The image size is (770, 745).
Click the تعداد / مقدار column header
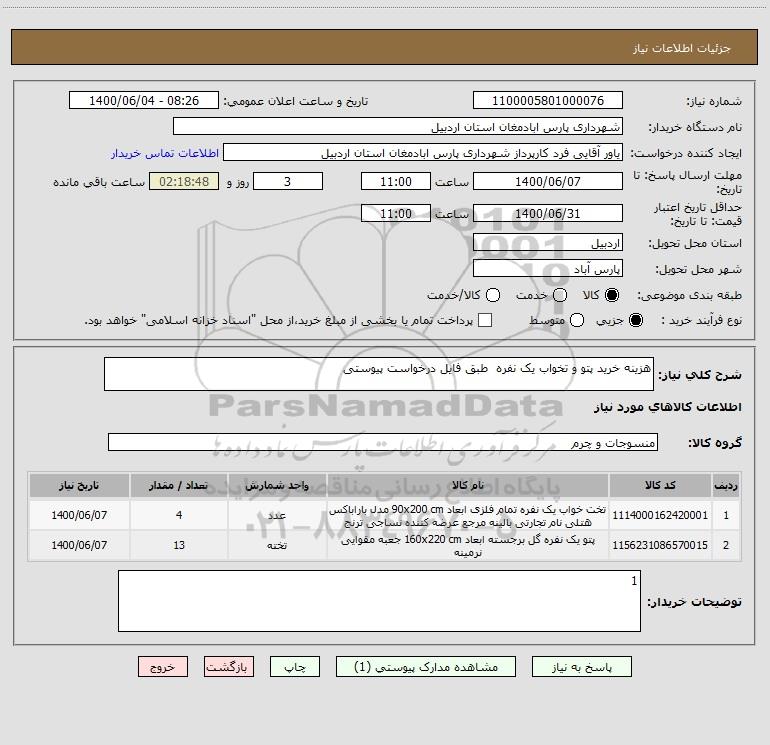pyautogui.click(x=179, y=485)
